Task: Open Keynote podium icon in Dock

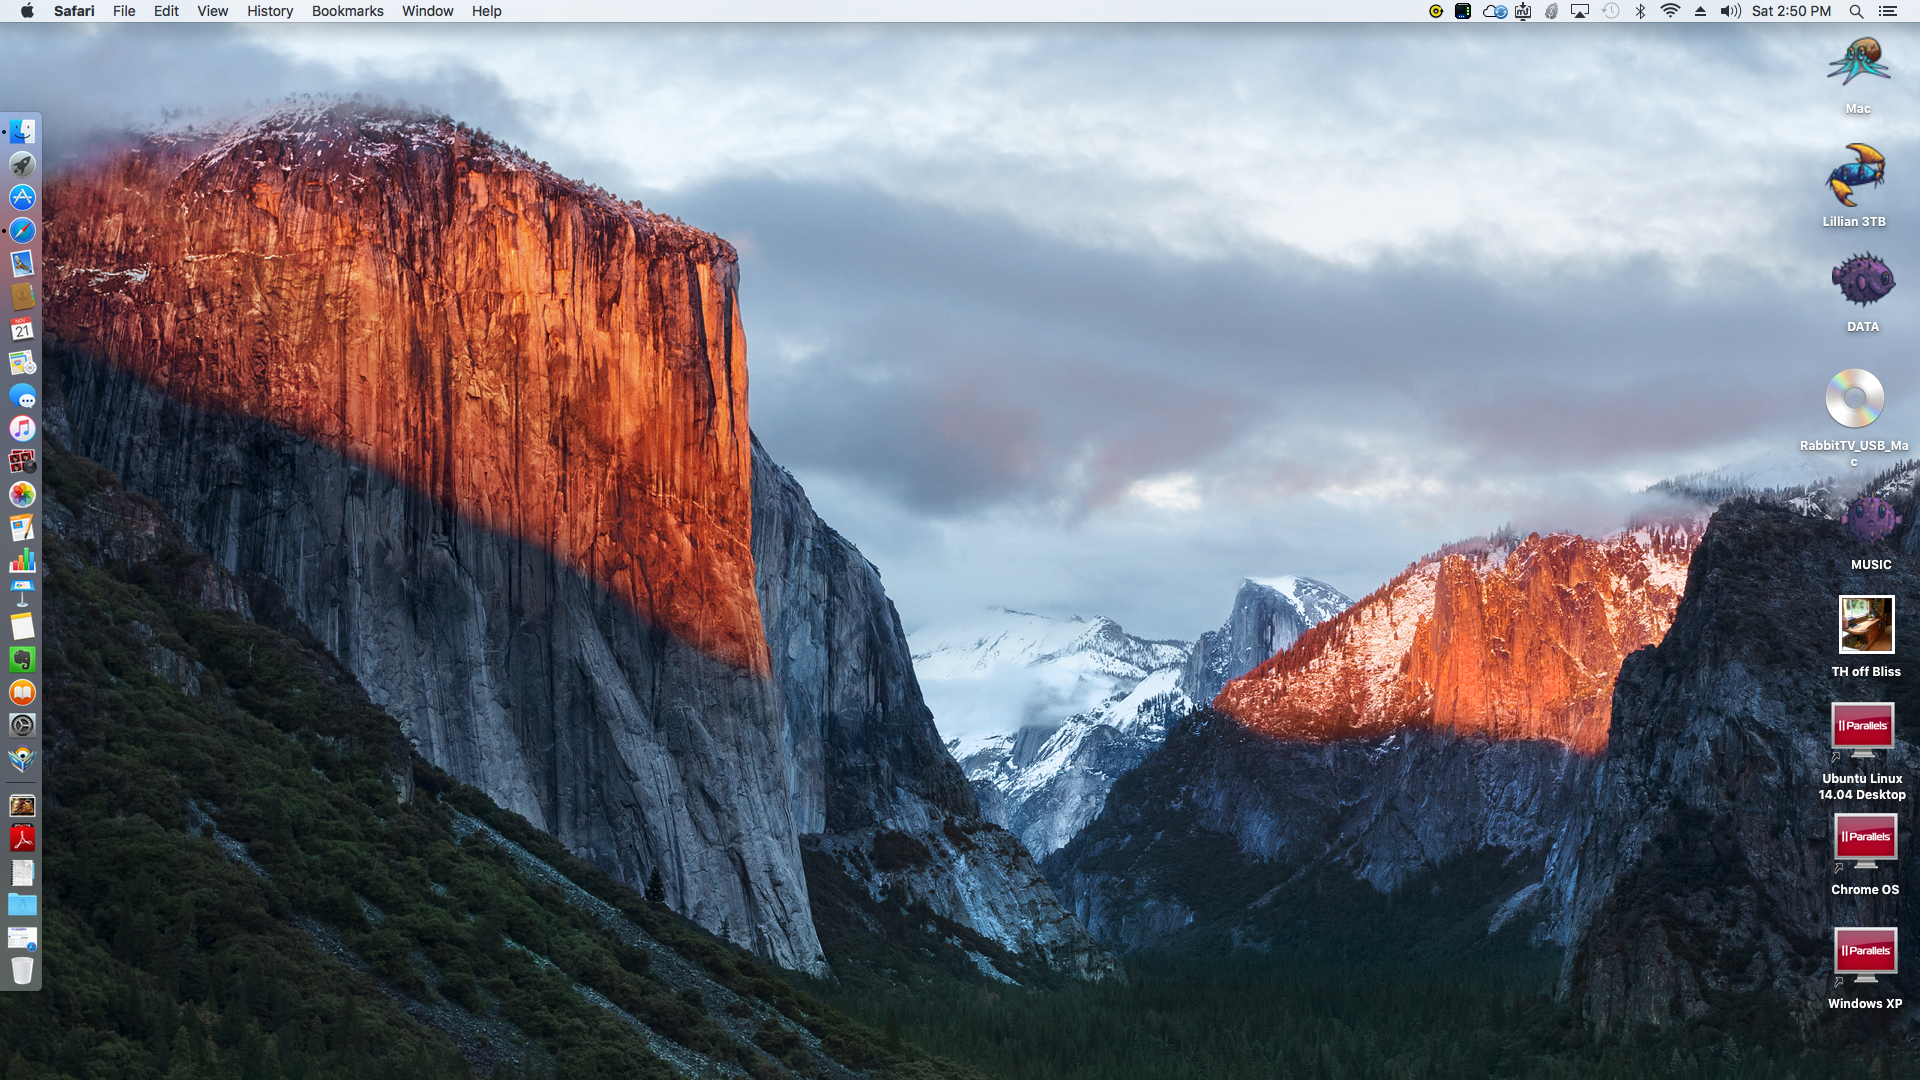Action: [22, 593]
